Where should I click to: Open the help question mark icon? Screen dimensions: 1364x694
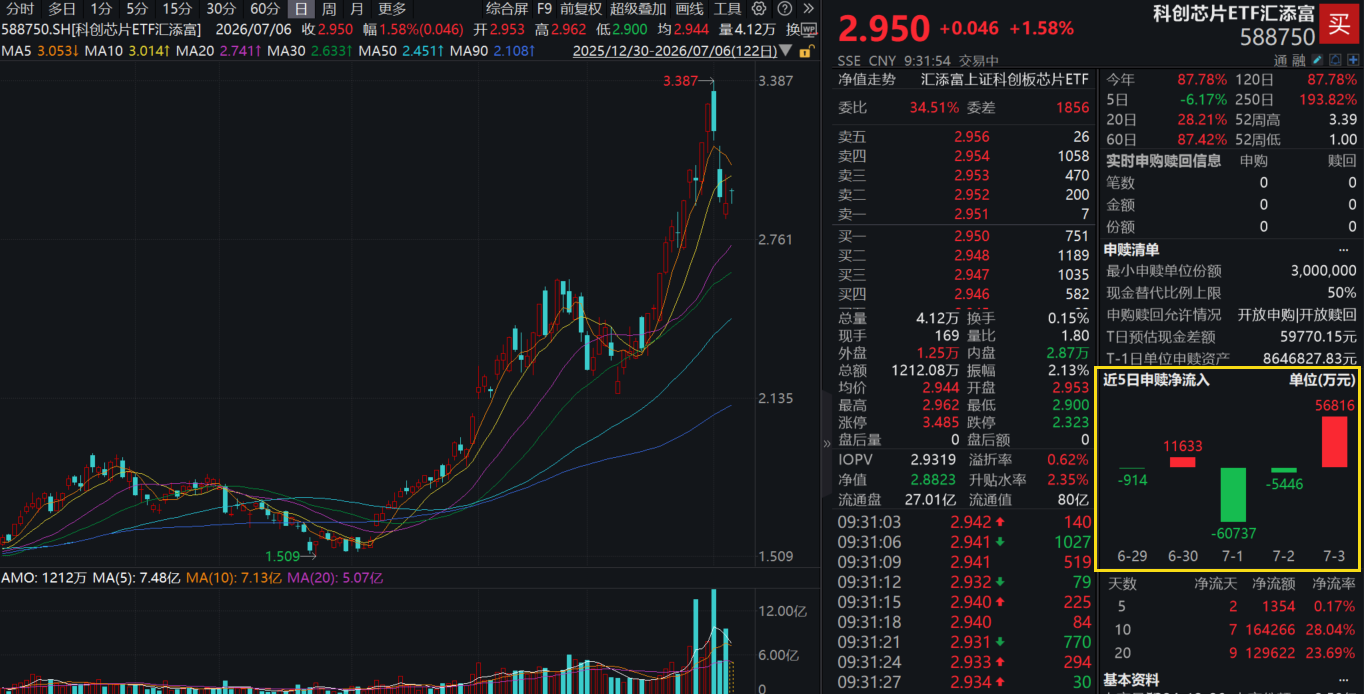[785, 8]
